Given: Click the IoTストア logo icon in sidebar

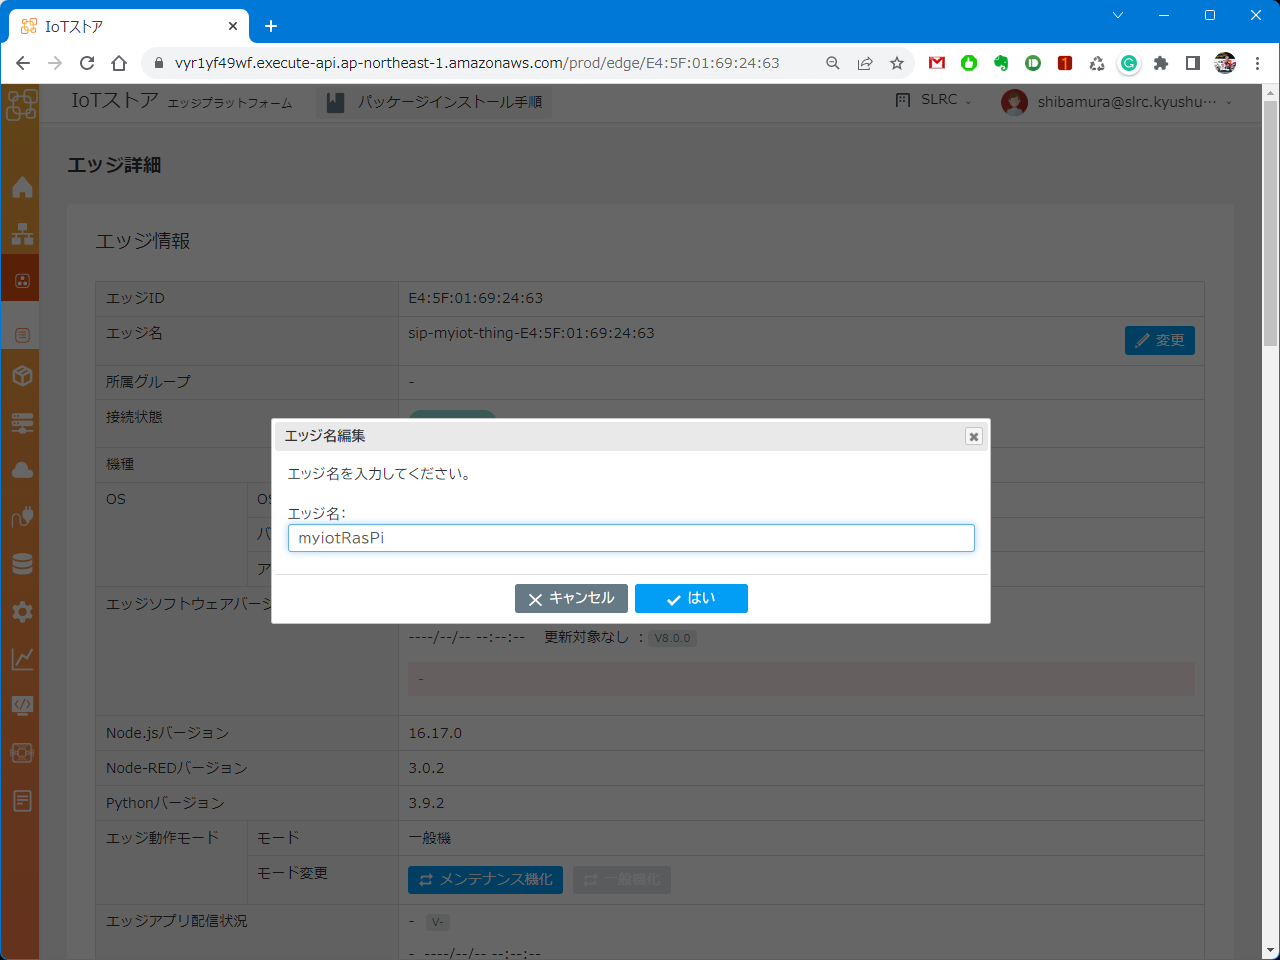Looking at the screenshot, I should click(22, 104).
